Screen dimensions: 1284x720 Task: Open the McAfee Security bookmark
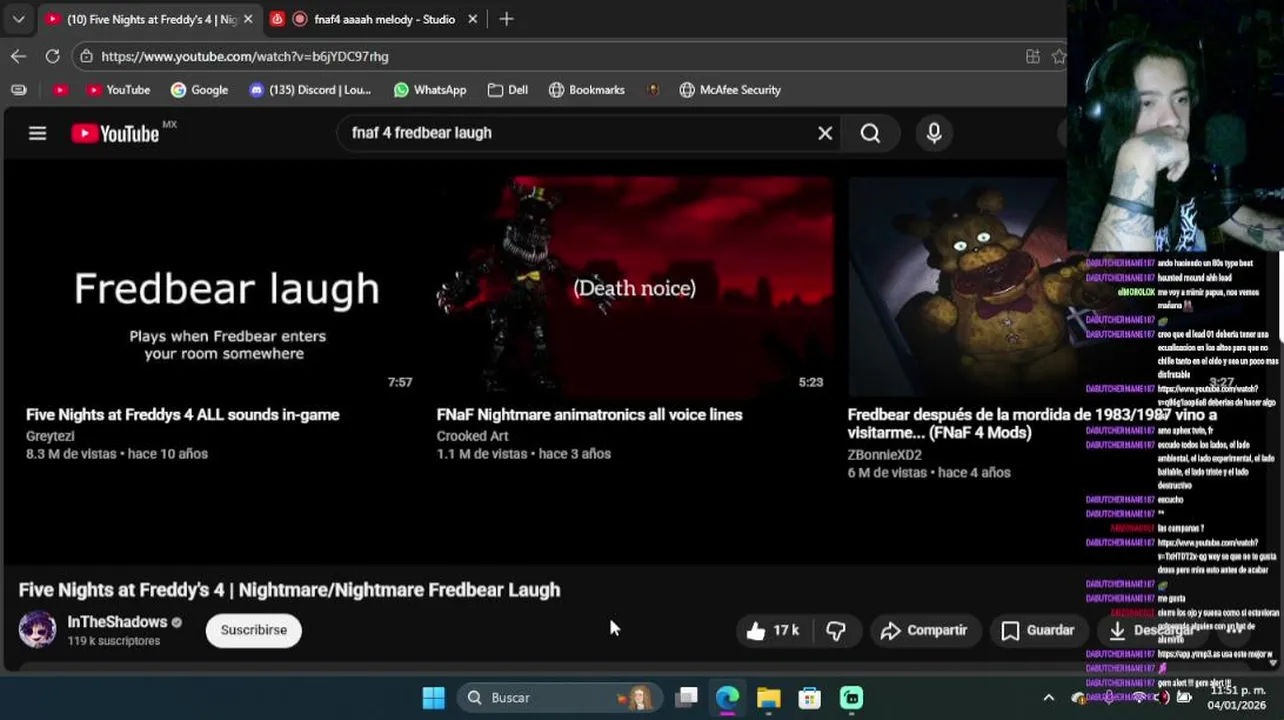[730, 90]
